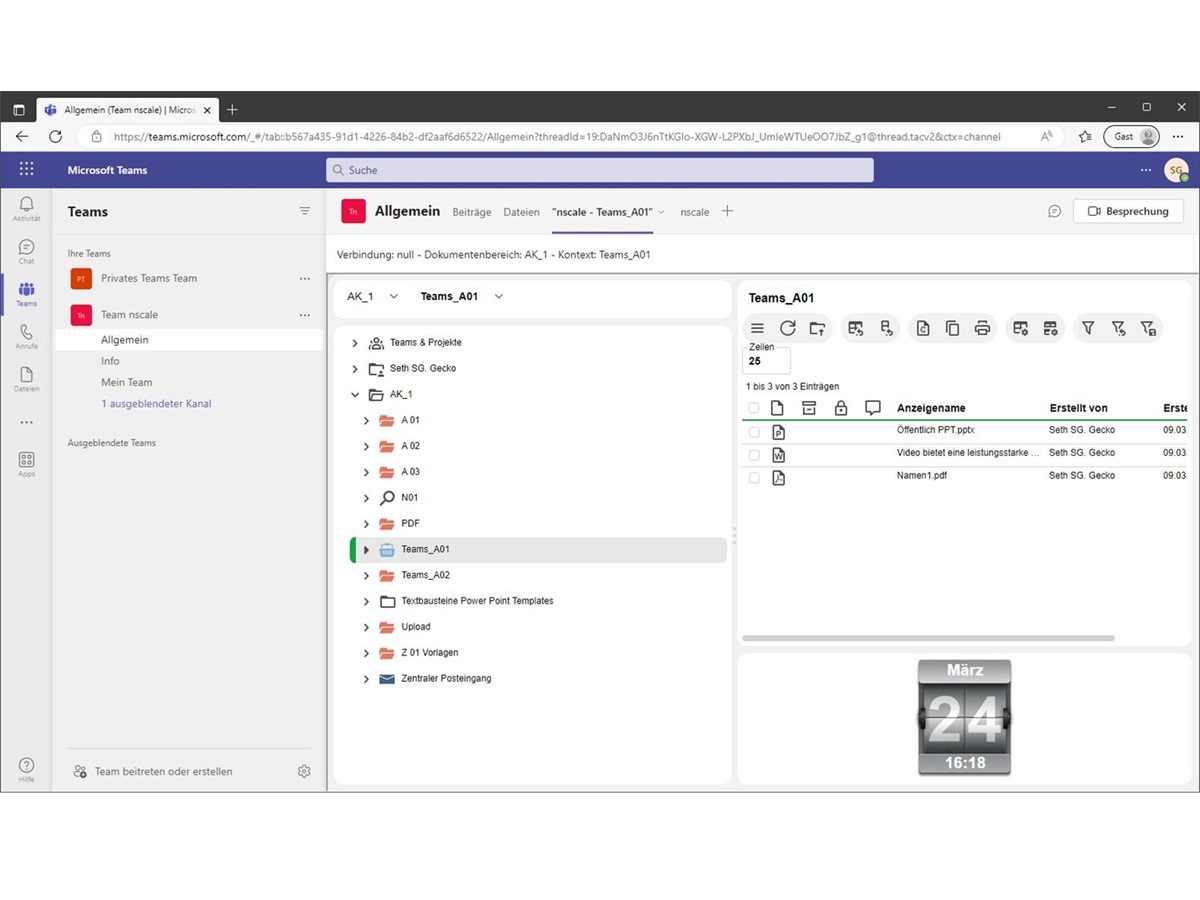
Task: Expand the Zentraler Posteingang node
Action: pos(366,679)
